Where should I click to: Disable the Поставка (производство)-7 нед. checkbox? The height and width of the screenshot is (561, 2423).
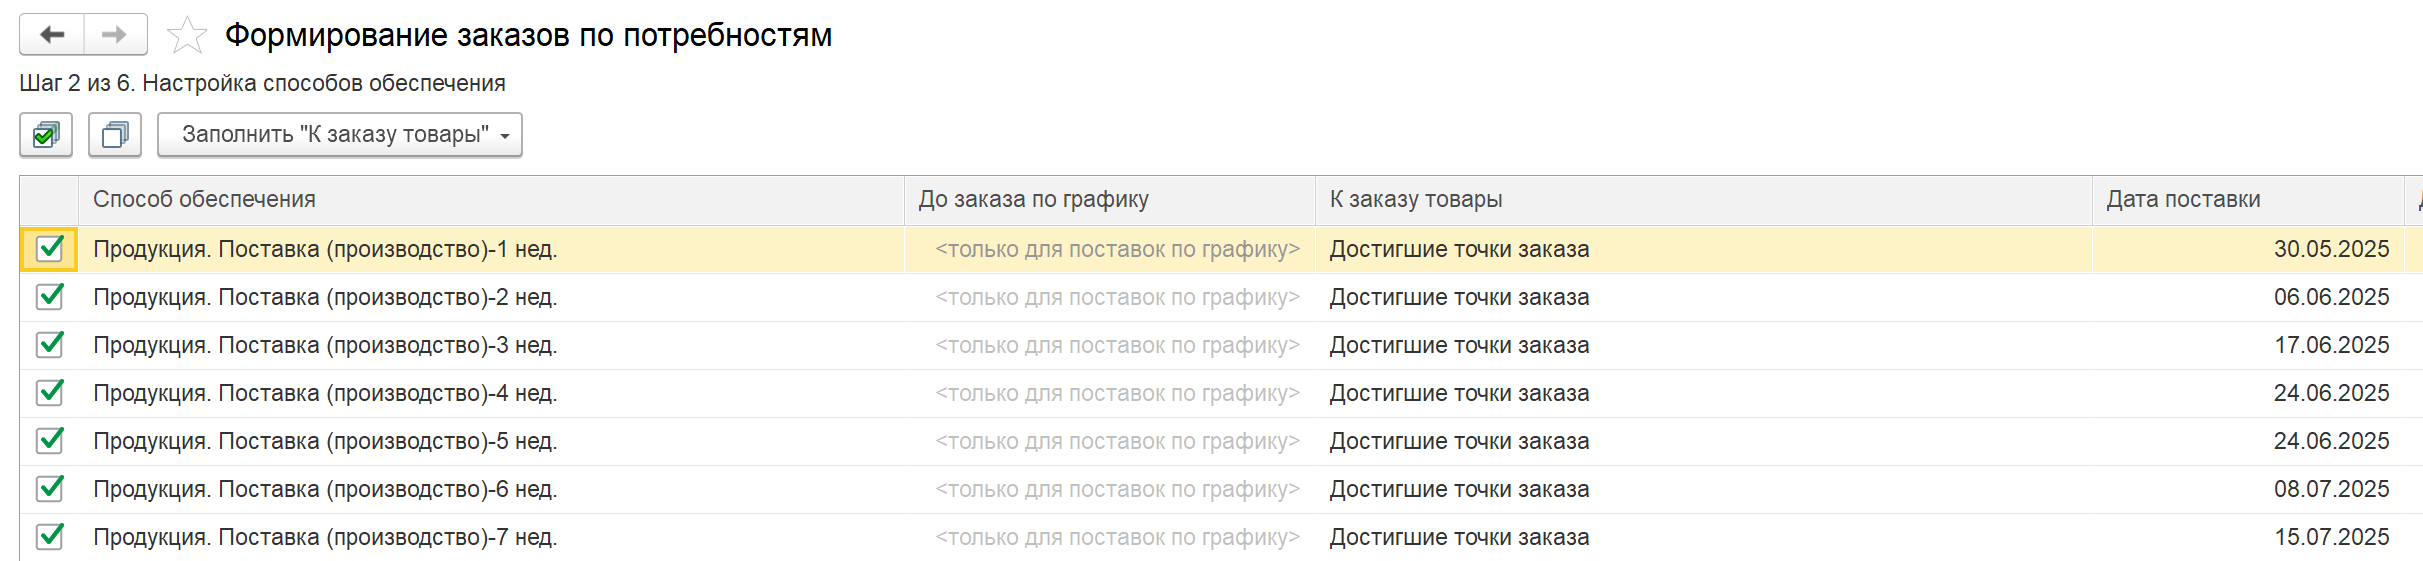[50, 537]
